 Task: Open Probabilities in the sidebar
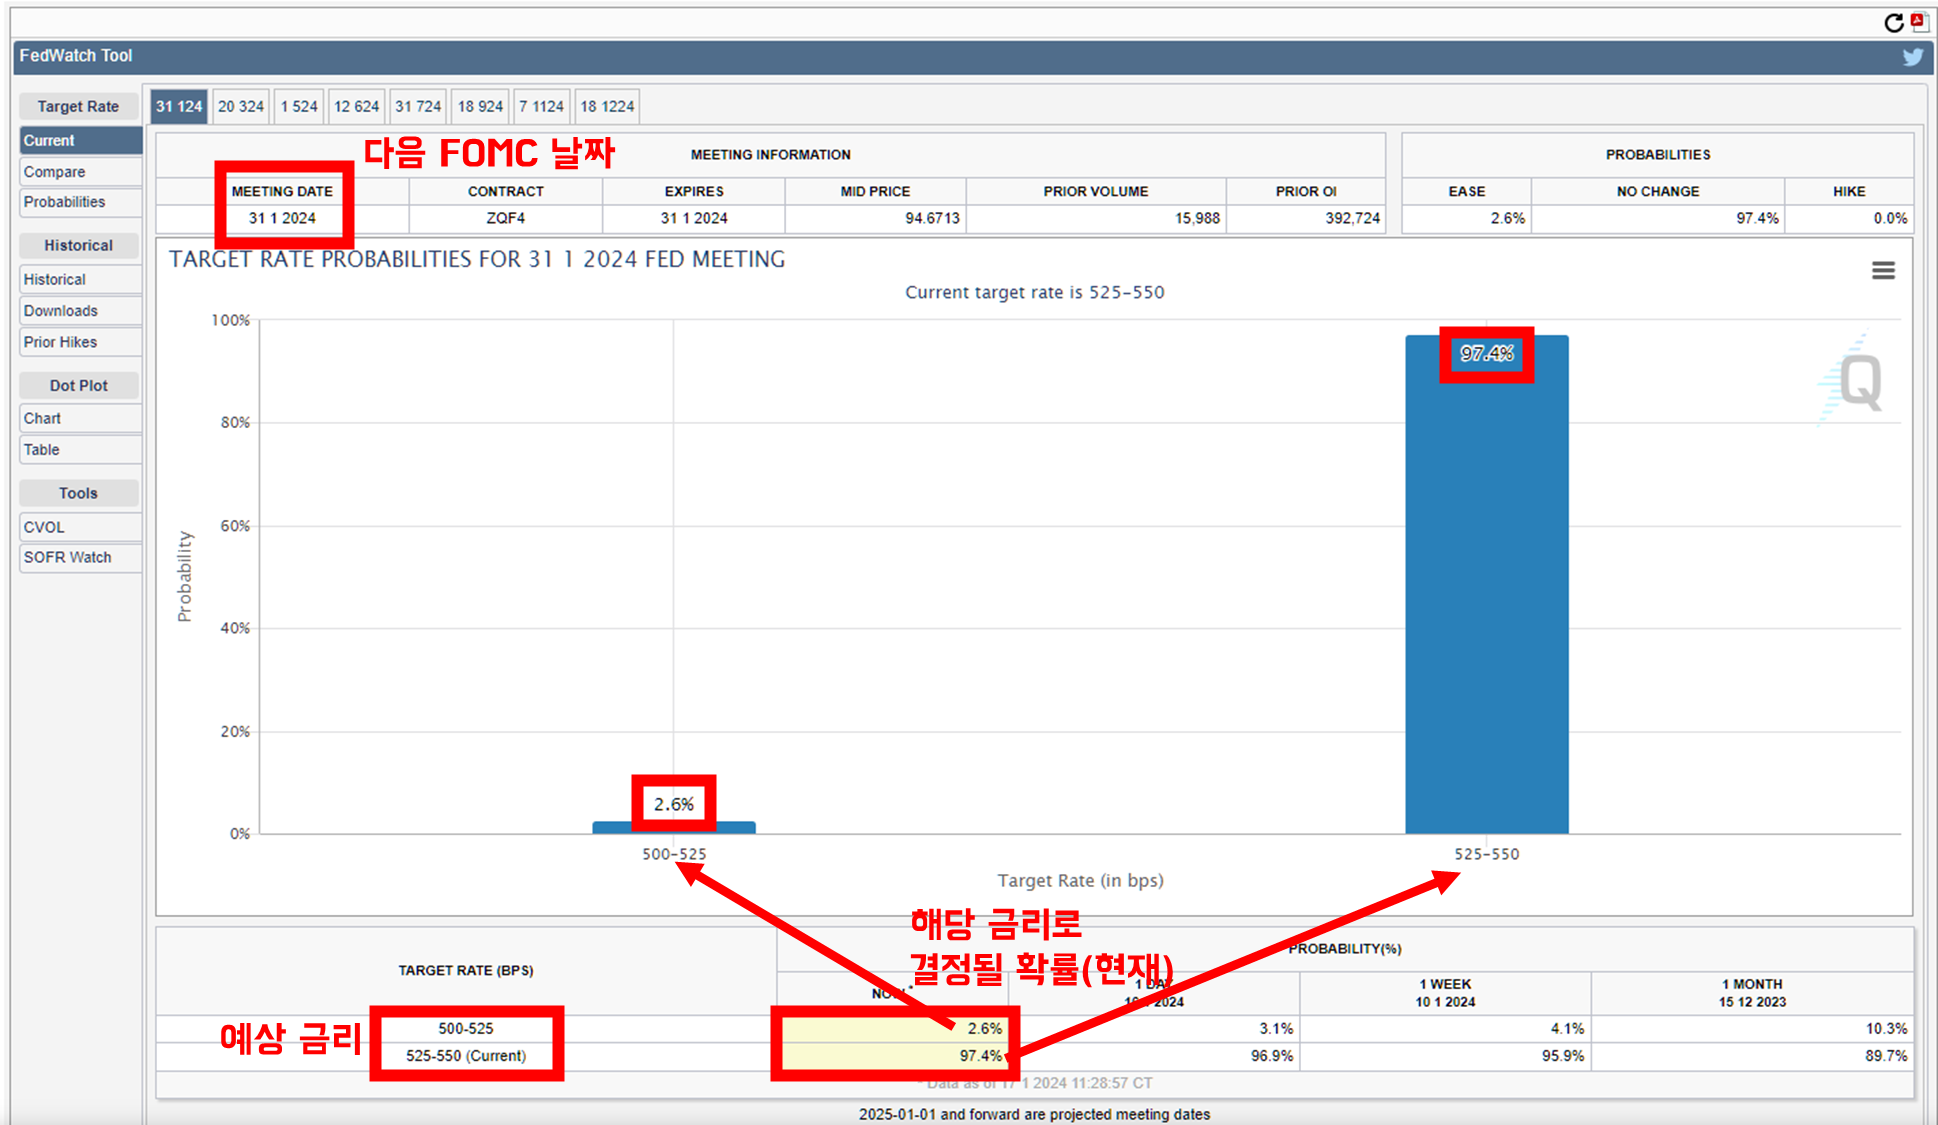[80, 202]
